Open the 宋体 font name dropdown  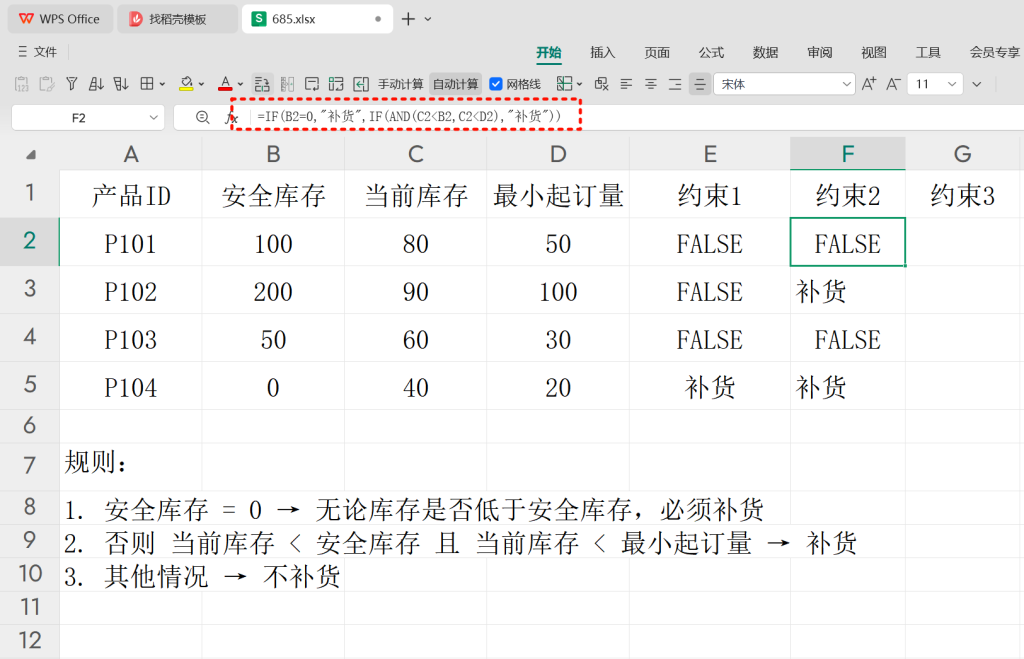pos(846,84)
